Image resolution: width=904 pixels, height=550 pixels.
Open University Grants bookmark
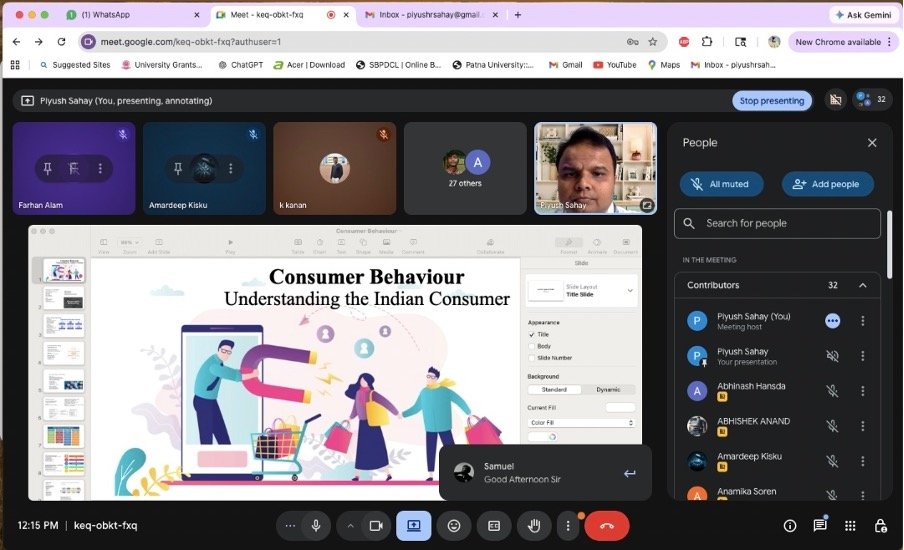coord(162,65)
